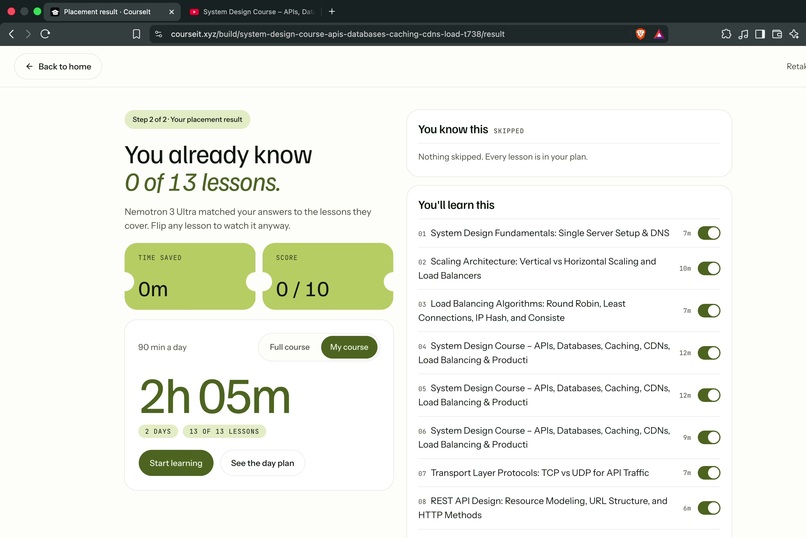
Task: Click lesson title 'Transport Layer Protocols: TCP vs UDP'
Action: point(540,473)
